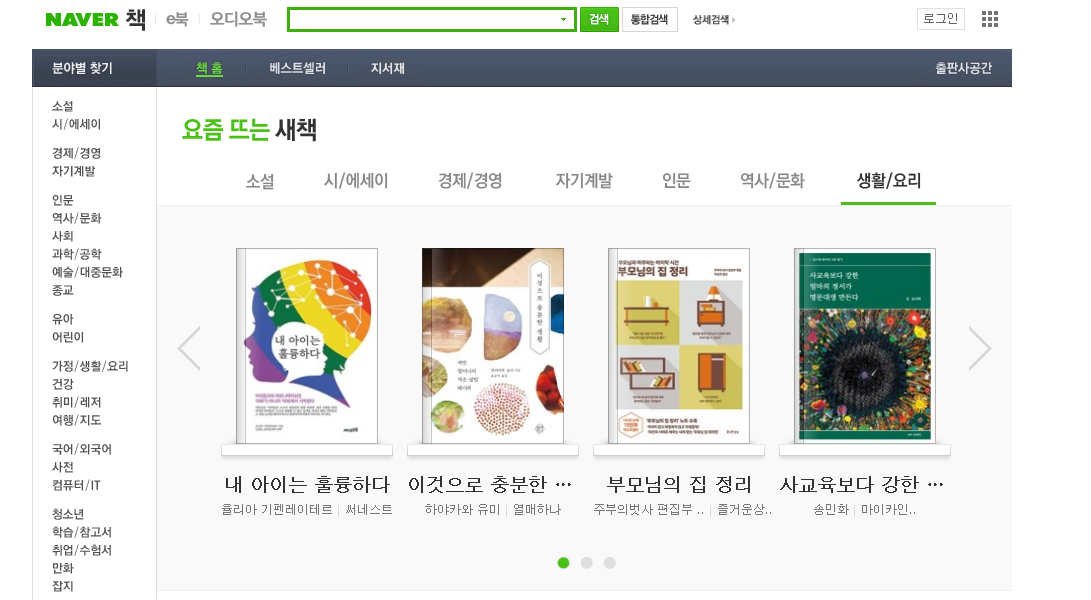Click the NAVER 책 logo
This screenshot has height=600, width=1091.
[x=95, y=19]
